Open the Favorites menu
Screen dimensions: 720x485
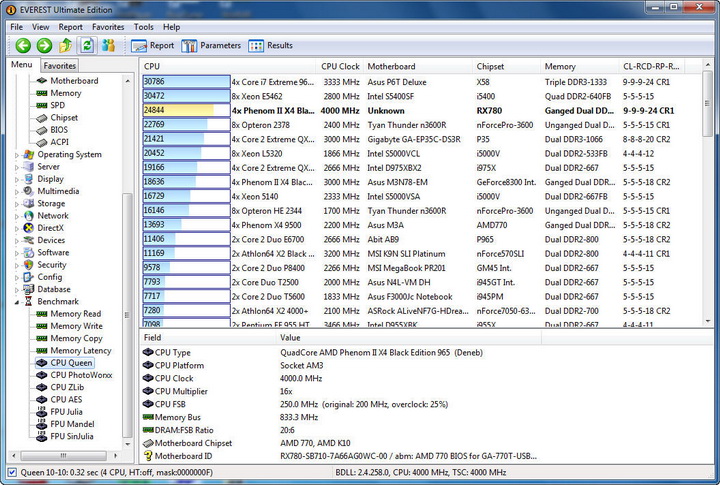108,27
